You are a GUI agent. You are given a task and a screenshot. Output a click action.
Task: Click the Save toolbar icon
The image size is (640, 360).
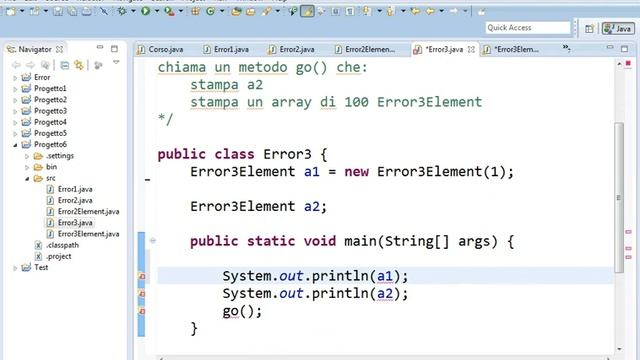pos(58,11)
